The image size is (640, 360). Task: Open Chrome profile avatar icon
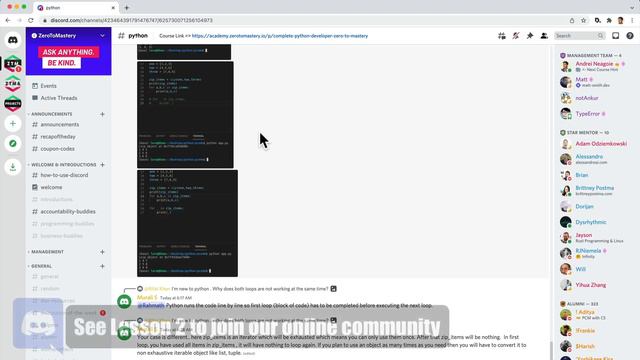pyautogui.click(x=620, y=20)
